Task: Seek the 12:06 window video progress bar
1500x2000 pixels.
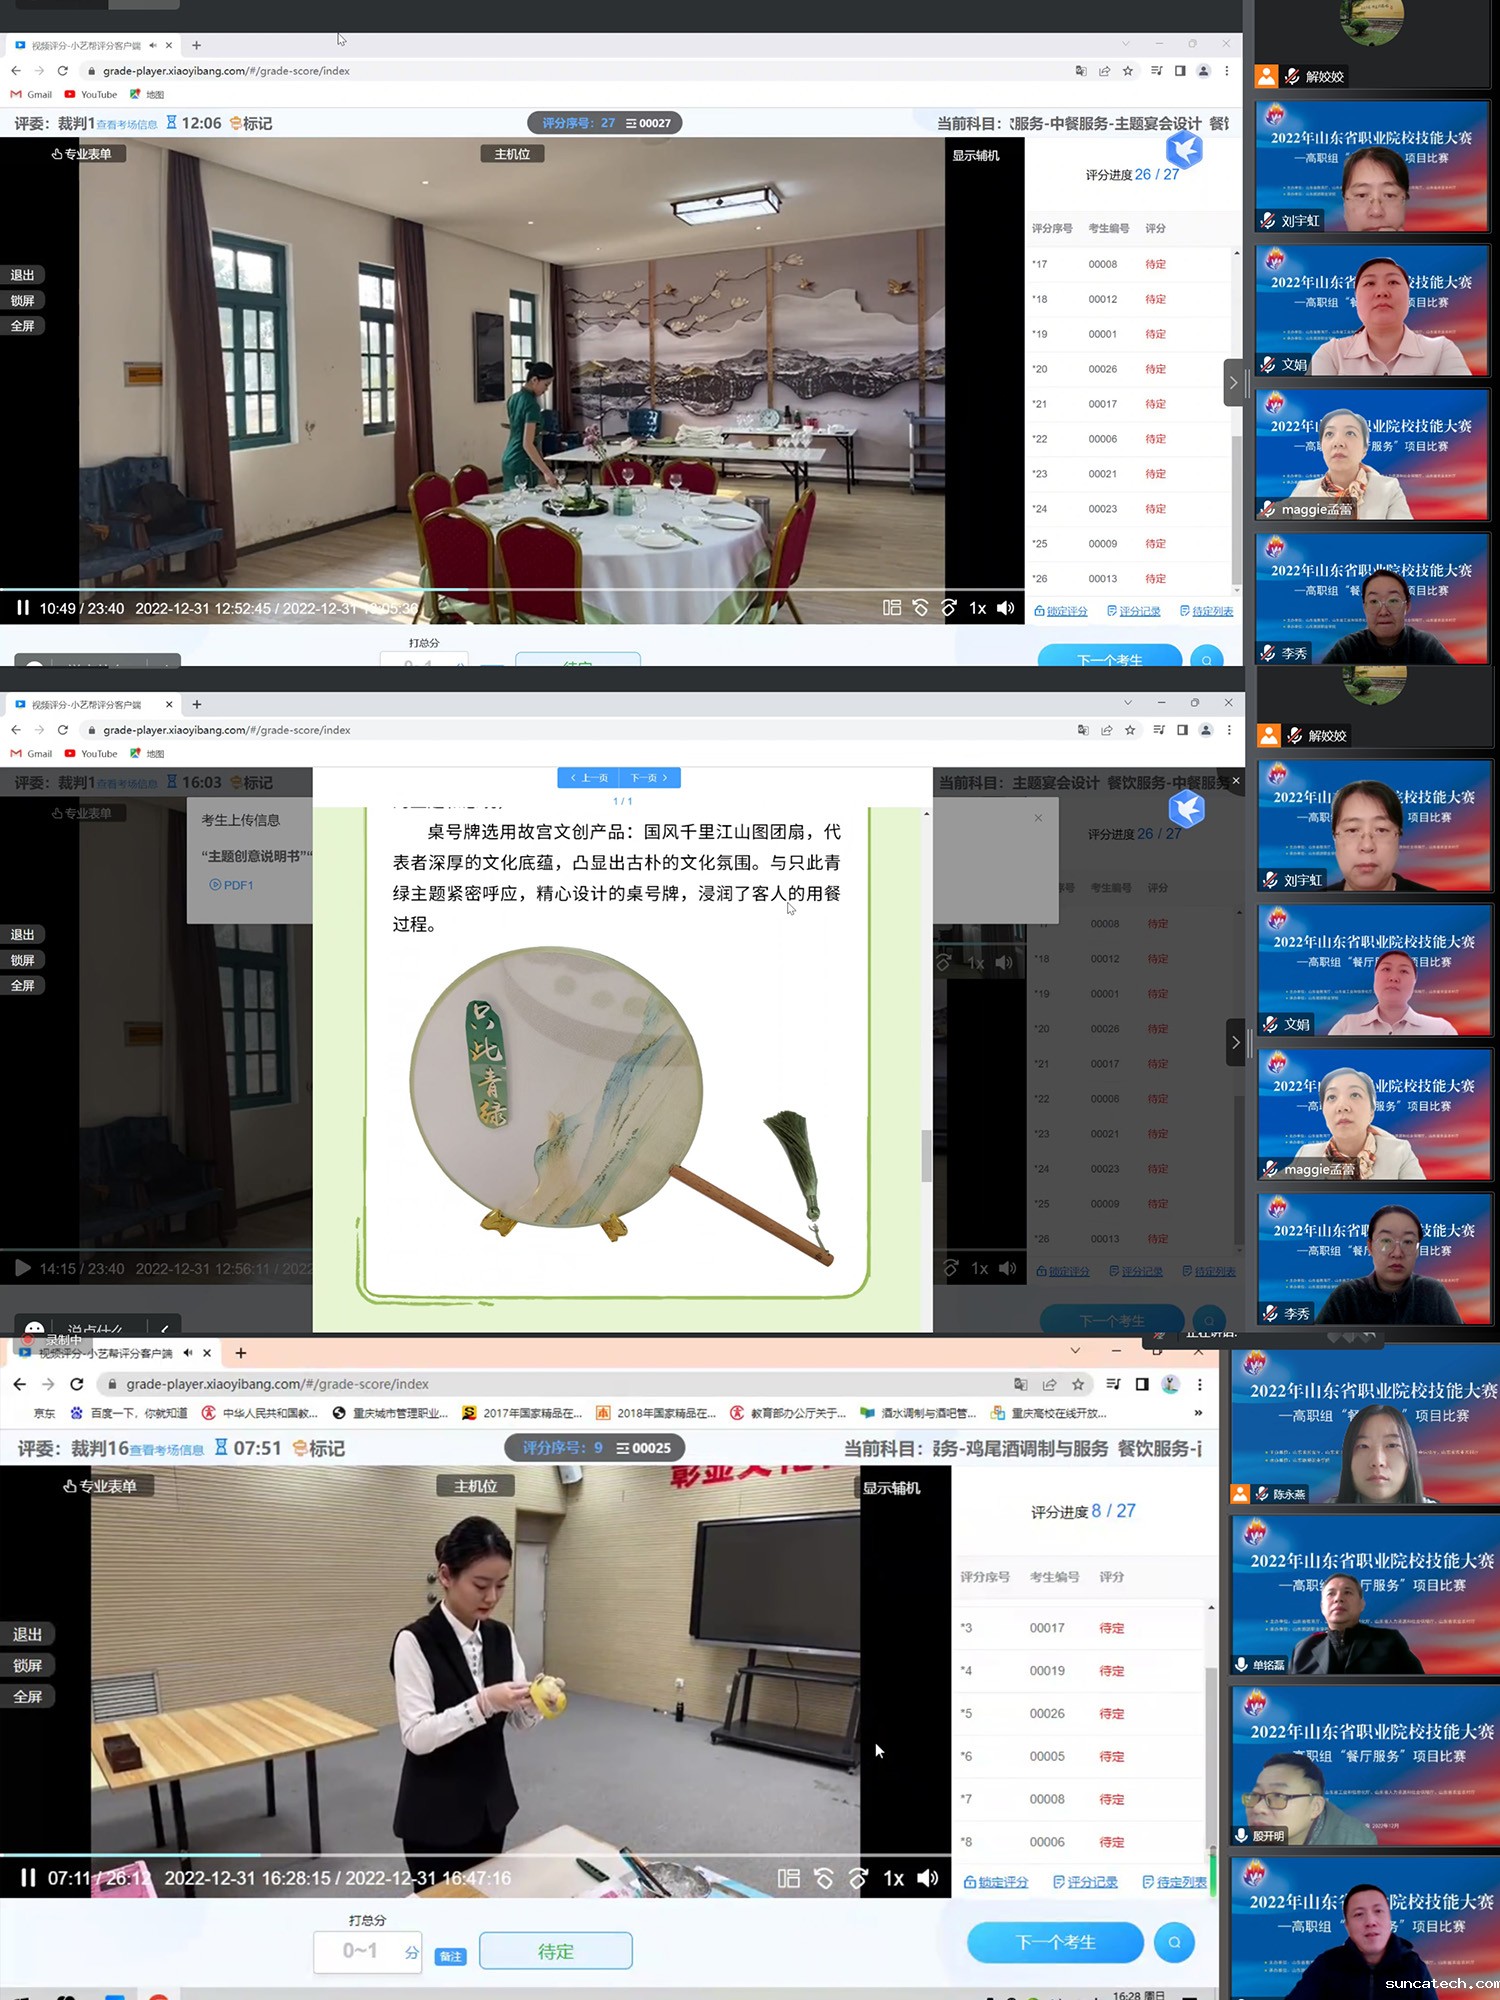Action: coord(512,590)
